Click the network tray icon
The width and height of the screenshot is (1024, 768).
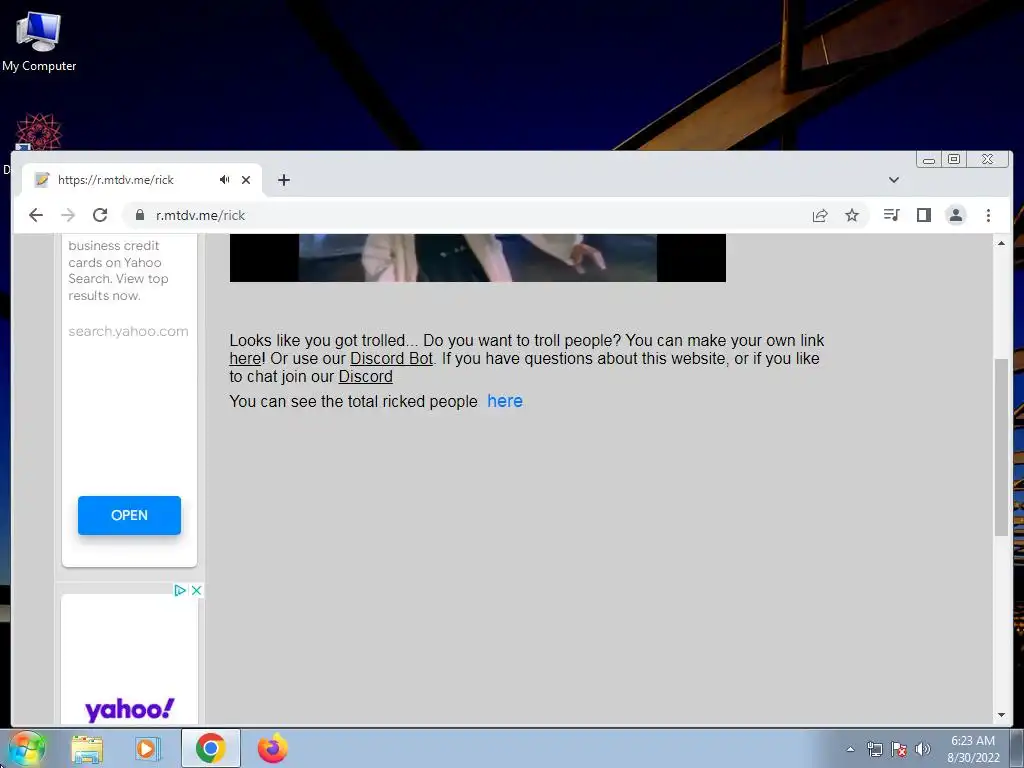tap(874, 750)
